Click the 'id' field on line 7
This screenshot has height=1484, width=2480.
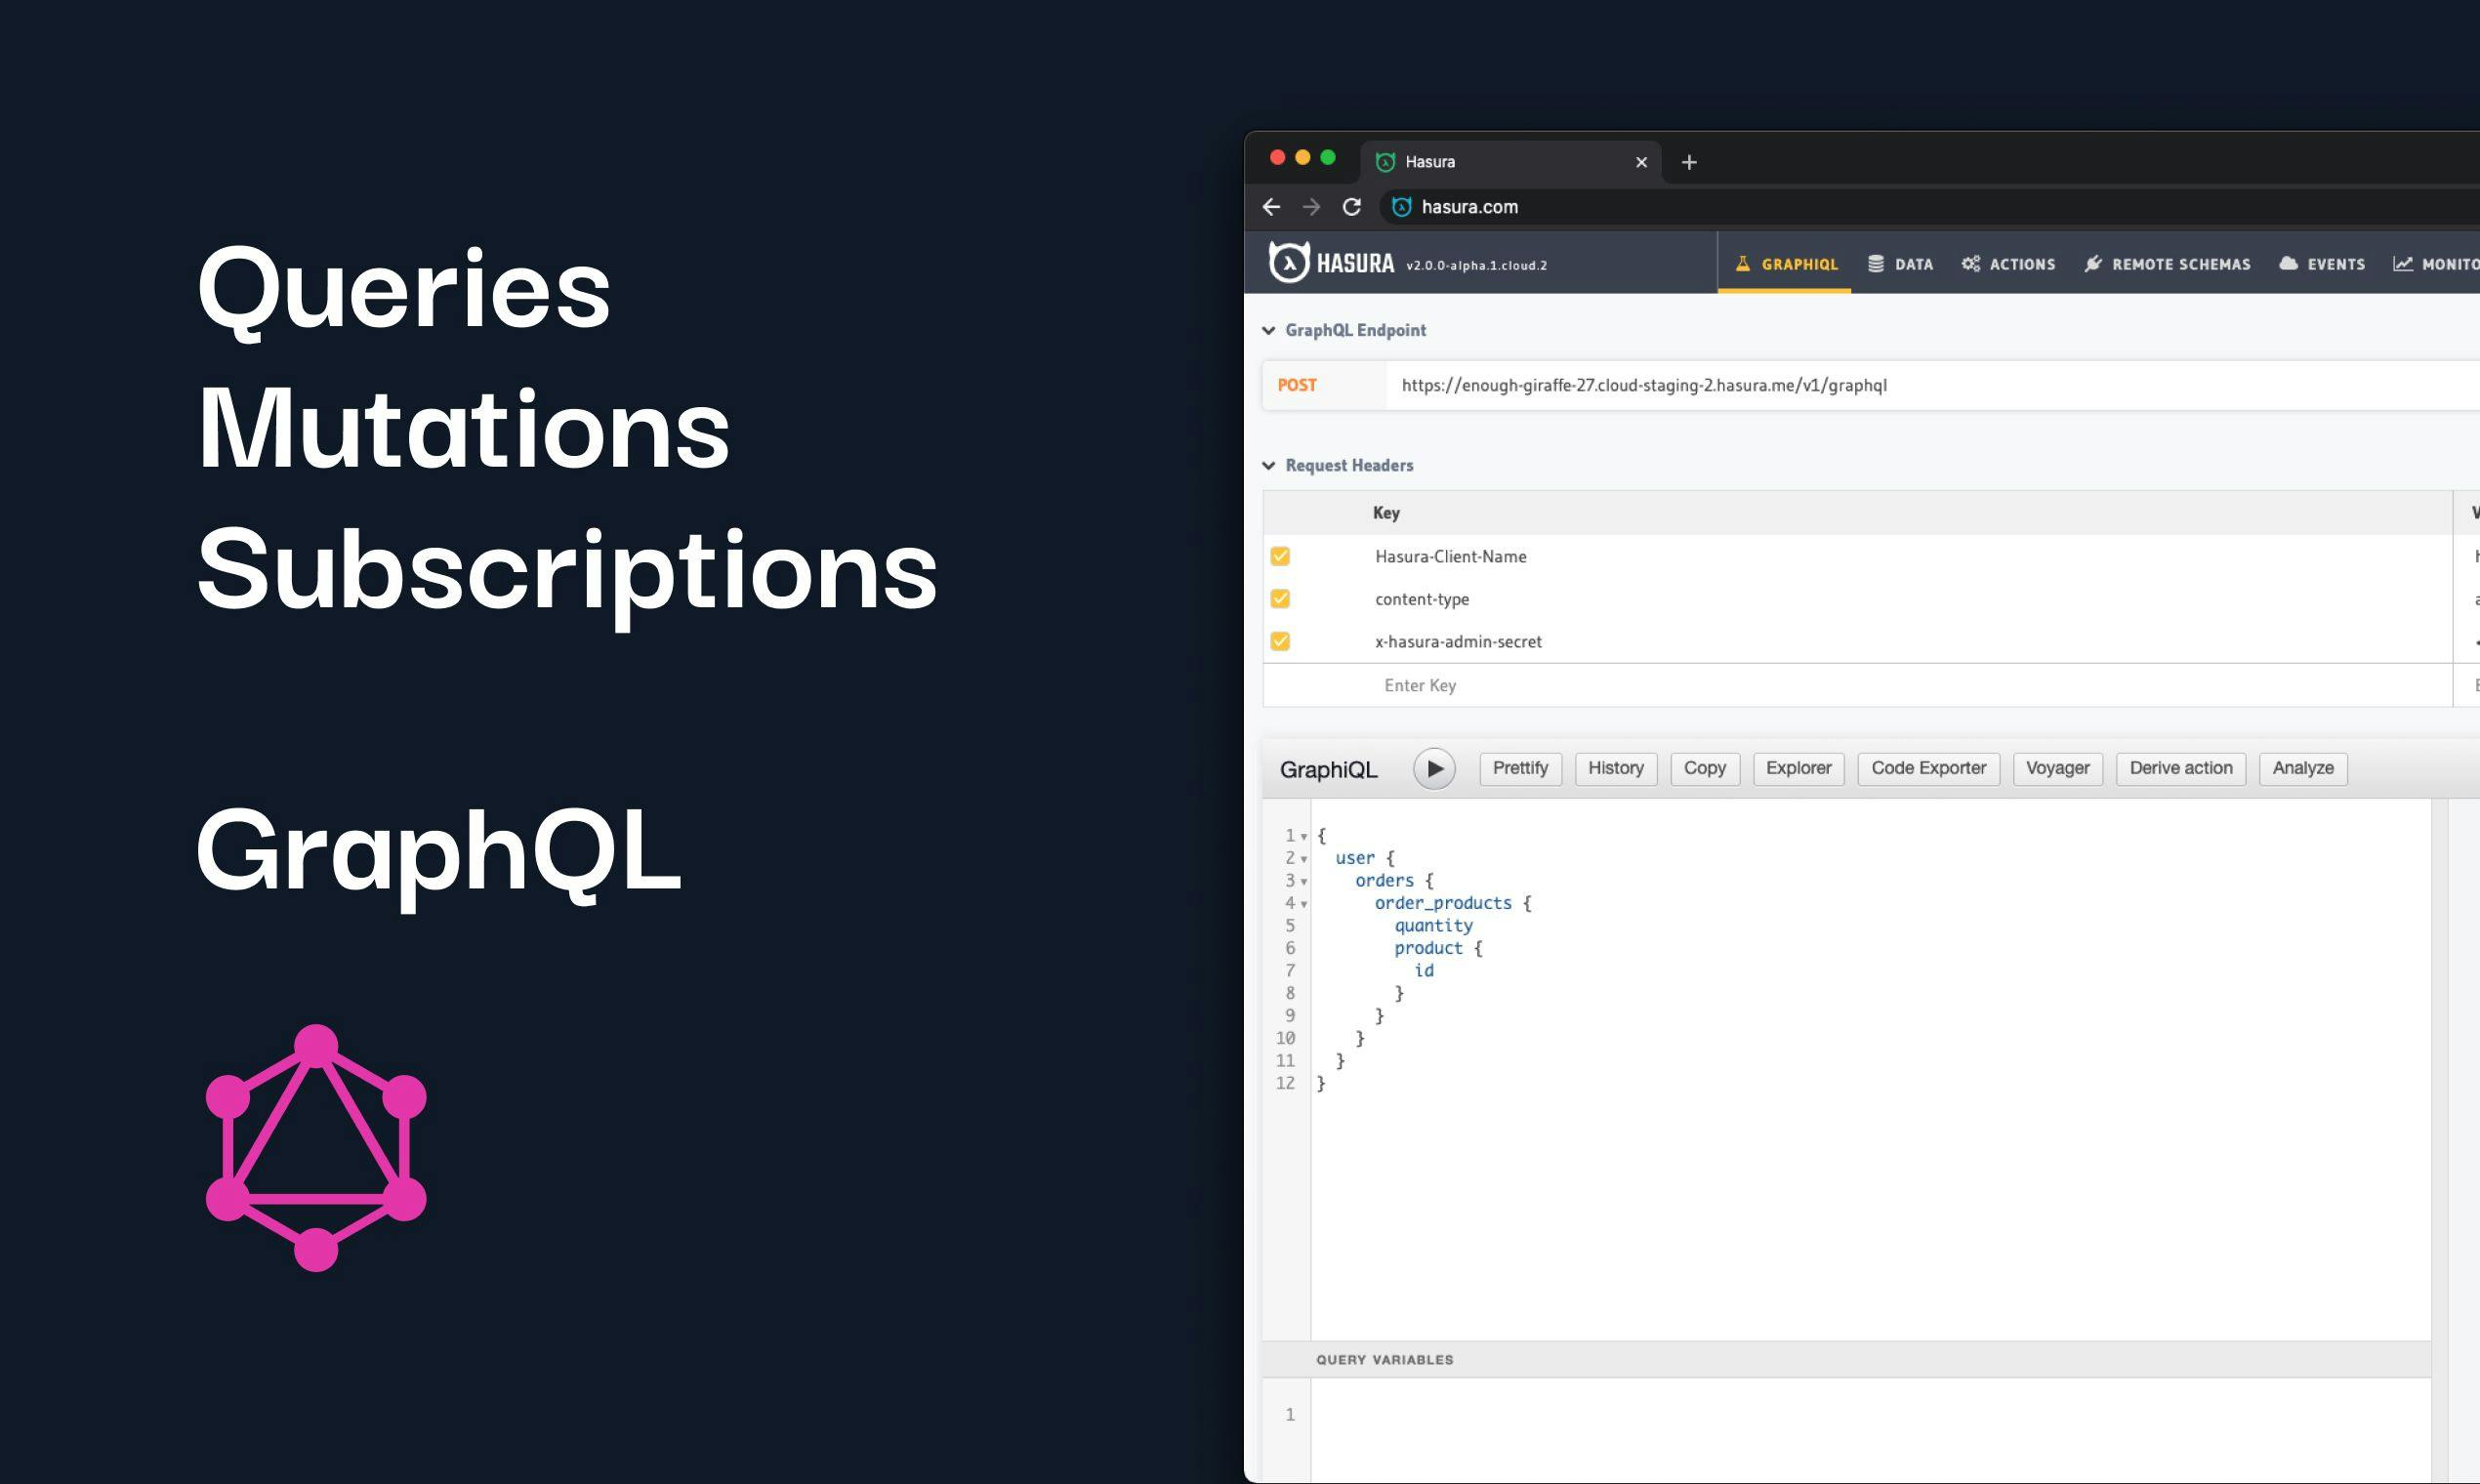tap(1424, 970)
